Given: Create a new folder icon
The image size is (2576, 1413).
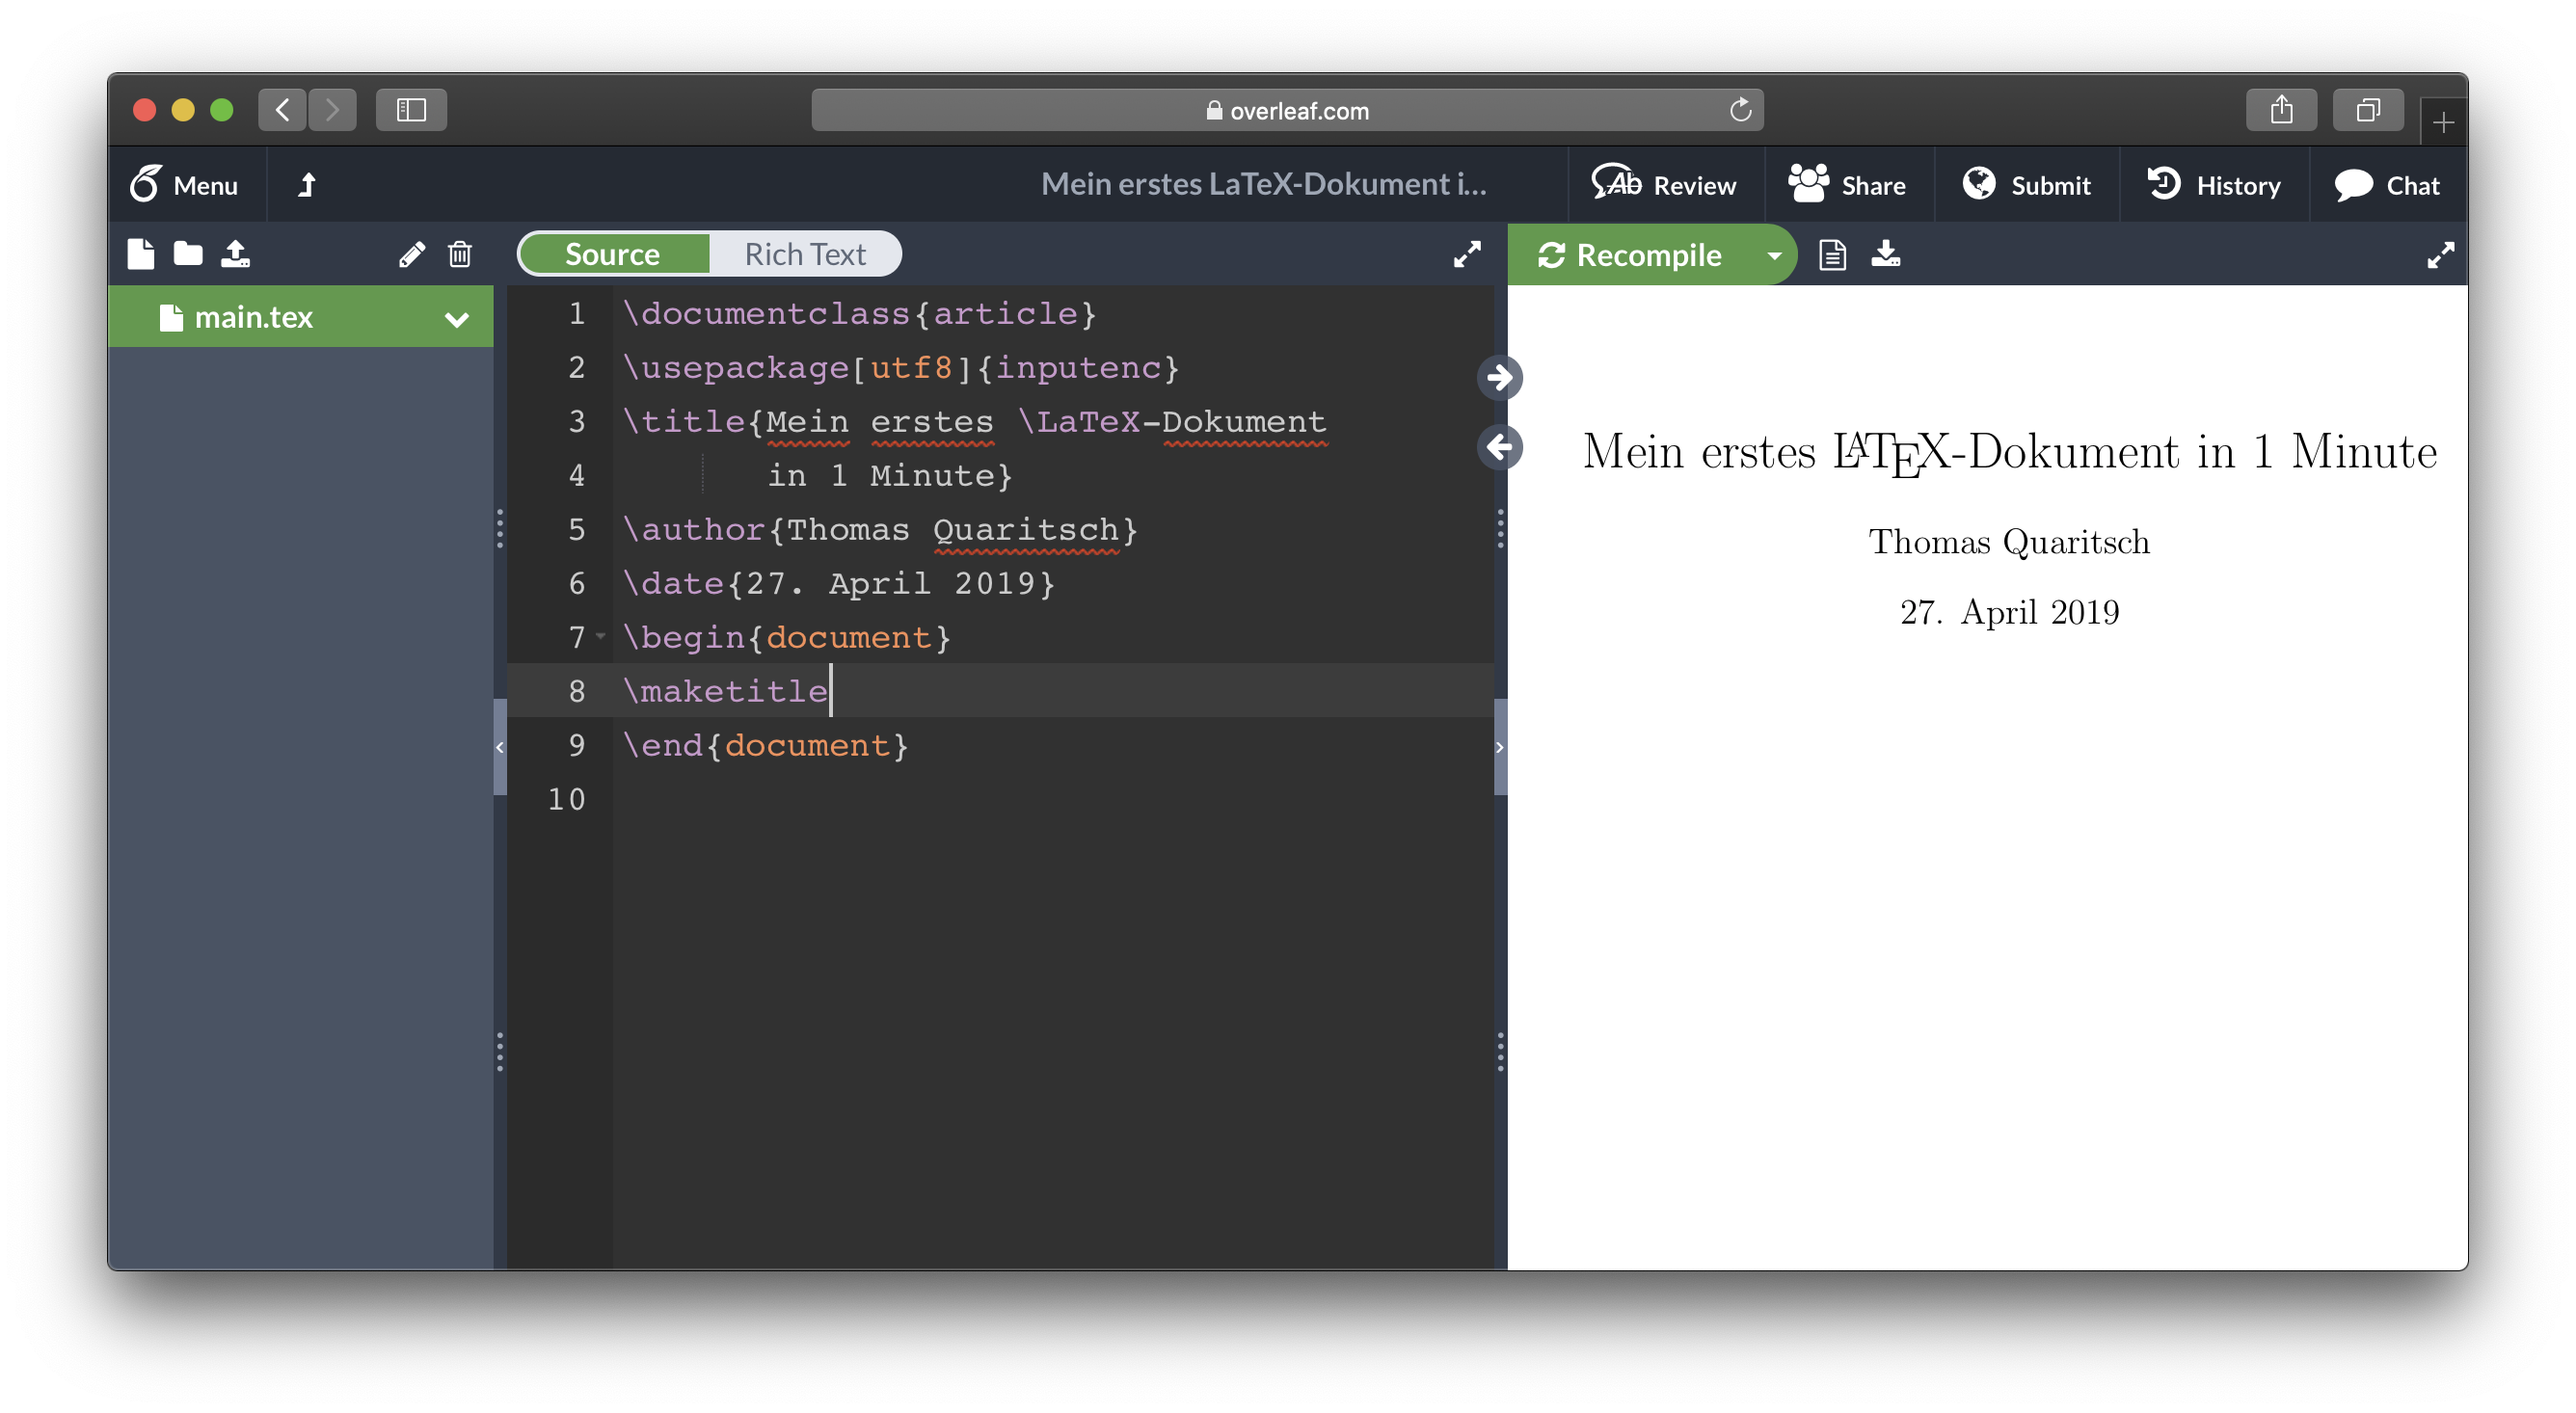Looking at the screenshot, I should 188,254.
